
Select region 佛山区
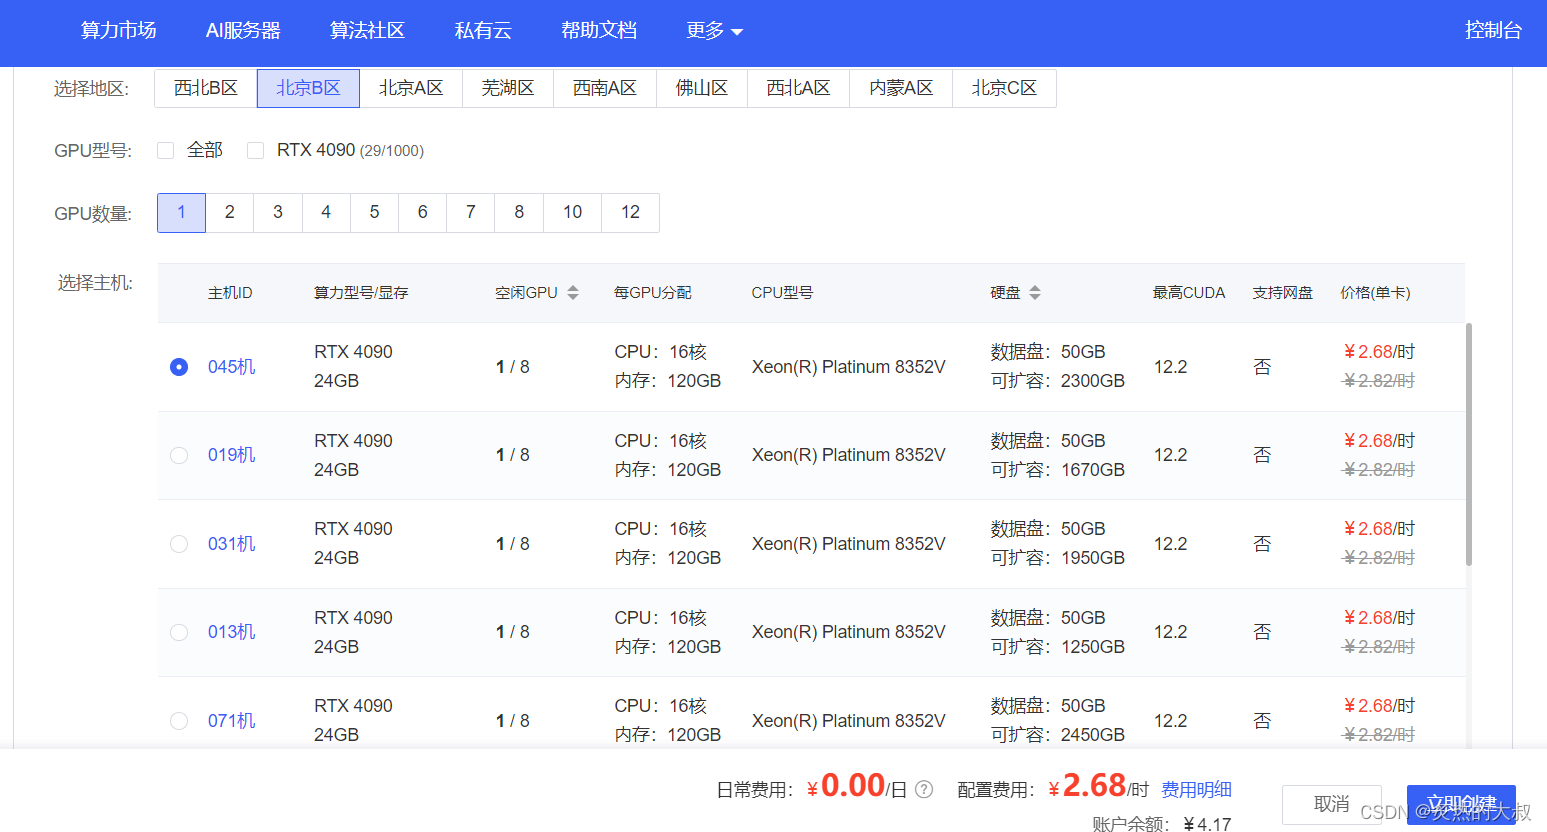pyautogui.click(x=702, y=88)
